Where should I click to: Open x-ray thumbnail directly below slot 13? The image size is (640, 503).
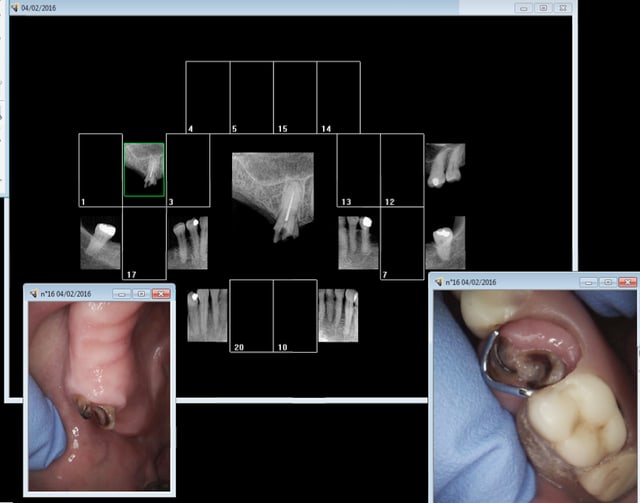click(x=357, y=243)
